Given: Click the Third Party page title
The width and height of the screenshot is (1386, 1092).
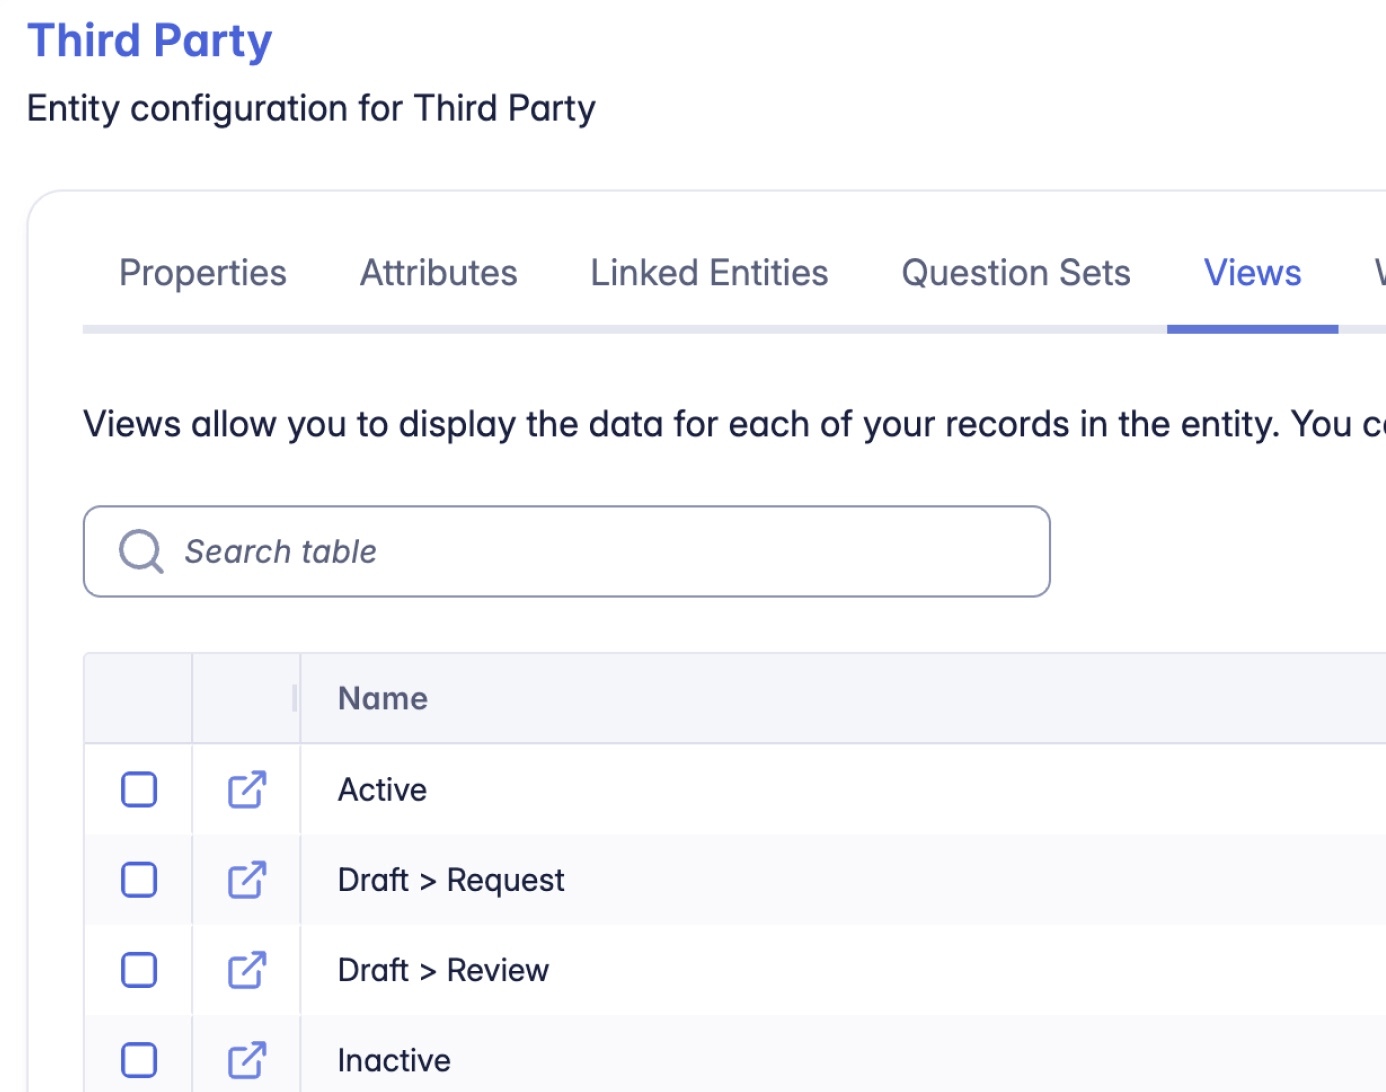Looking at the screenshot, I should click(150, 41).
